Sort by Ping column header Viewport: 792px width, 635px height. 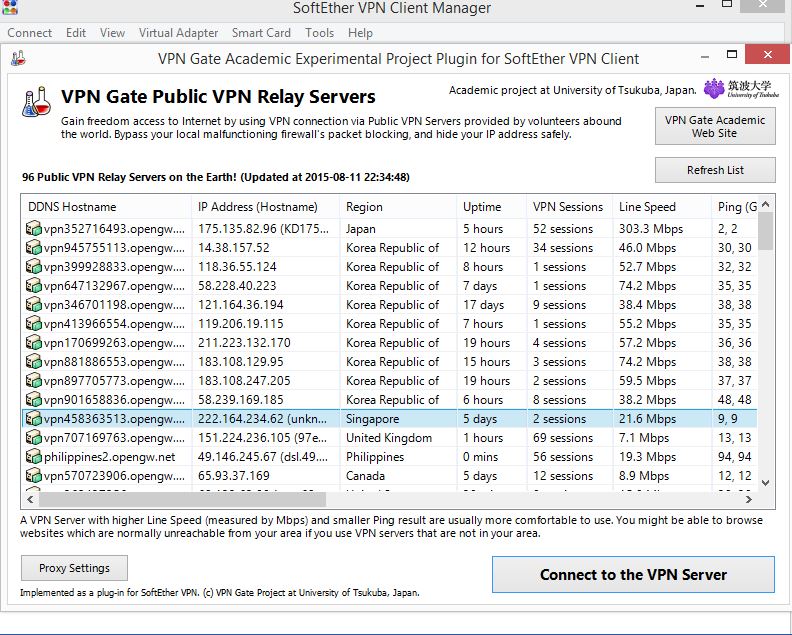(735, 207)
